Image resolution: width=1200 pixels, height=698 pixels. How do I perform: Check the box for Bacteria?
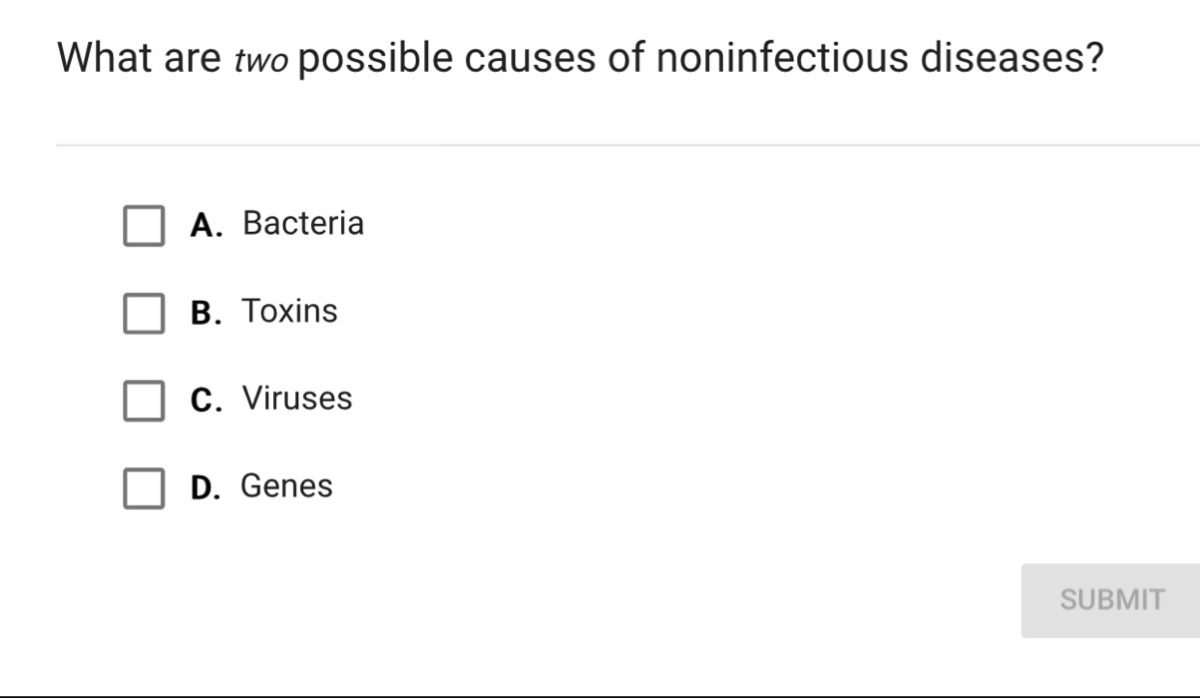click(144, 225)
